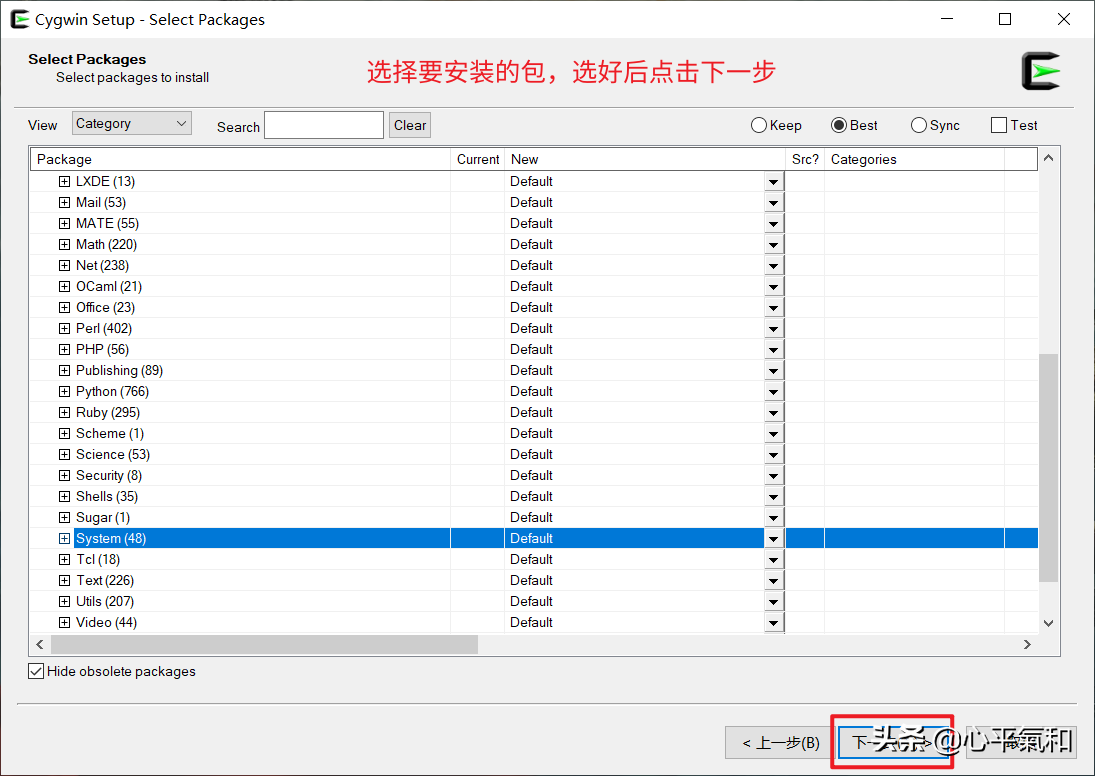Select the Sync radio button
The width and height of the screenshot is (1095, 776).
(918, 125)
